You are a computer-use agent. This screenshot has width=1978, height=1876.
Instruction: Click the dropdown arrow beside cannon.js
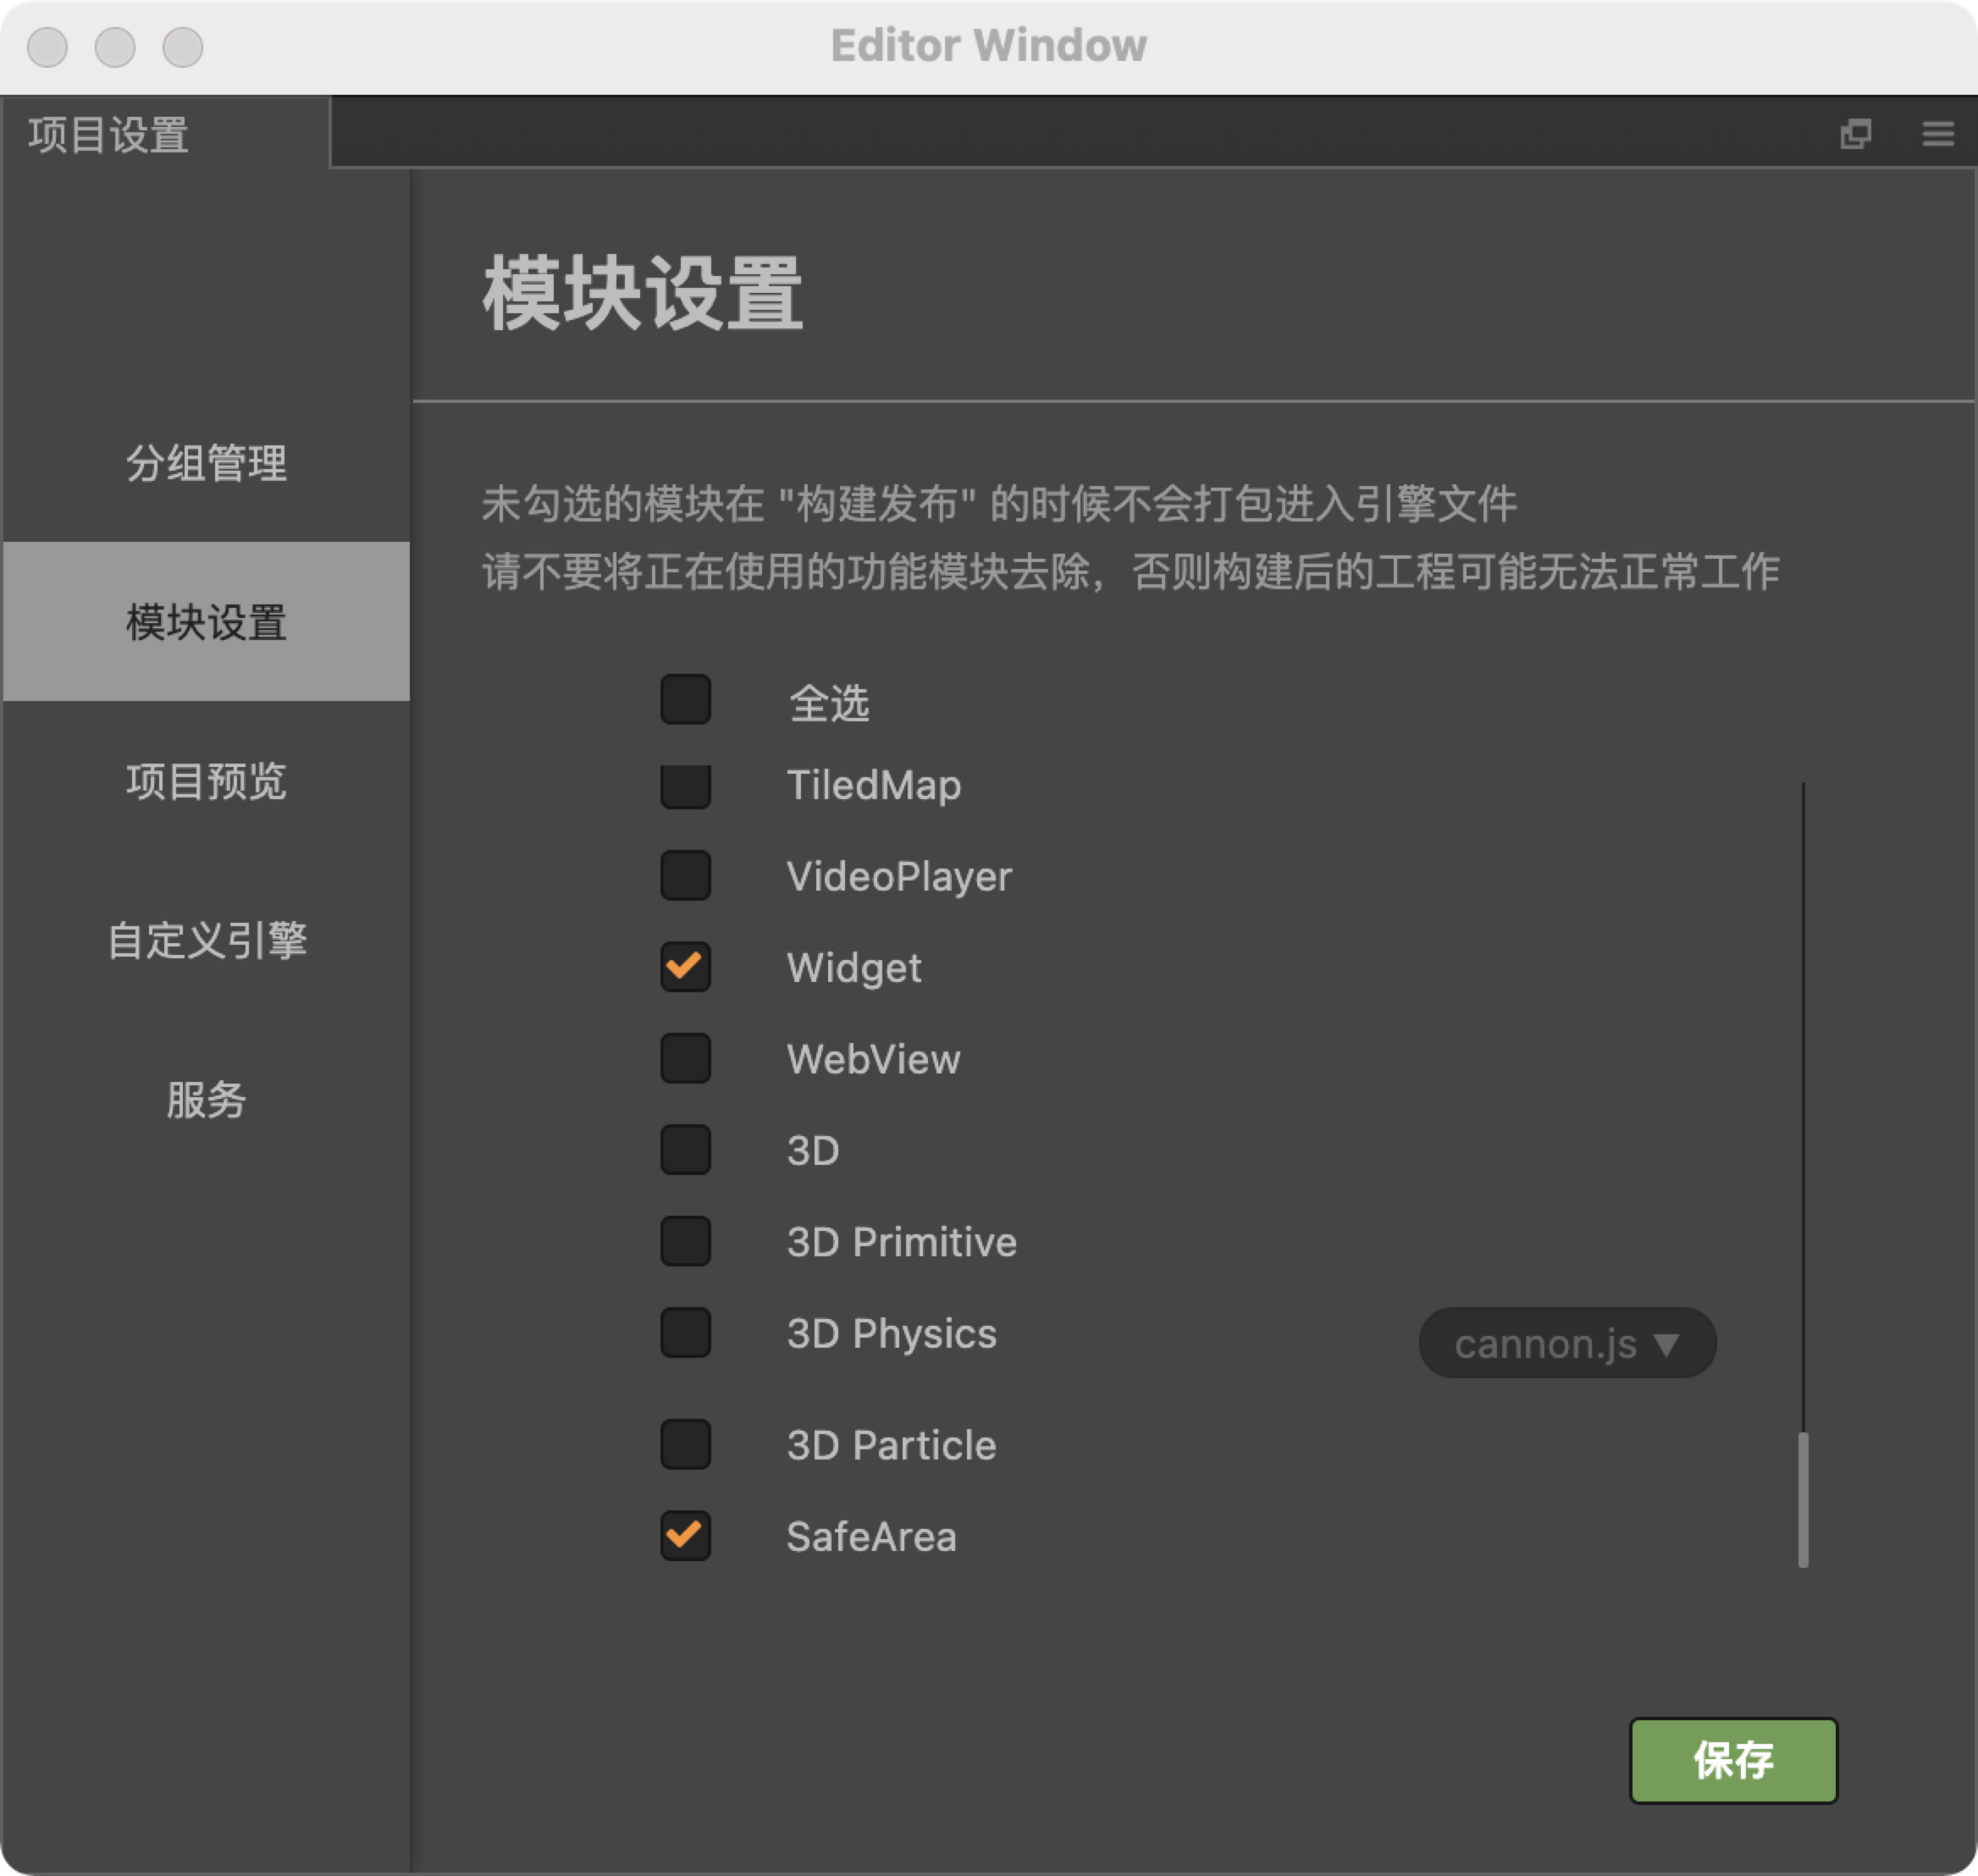point(1666,1344)
